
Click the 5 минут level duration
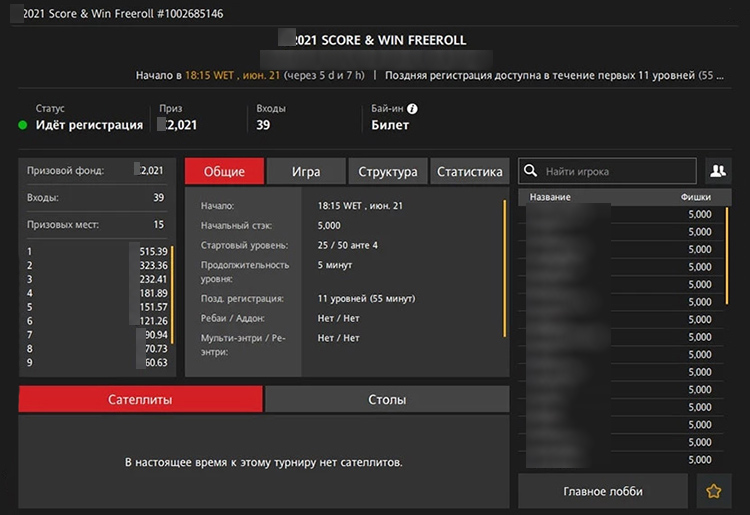(x=335, y=265)
